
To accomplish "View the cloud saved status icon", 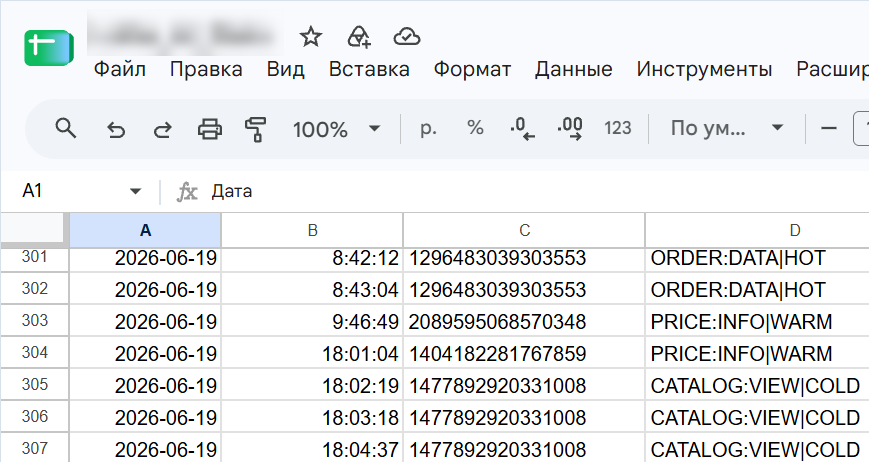I will tap(407, 37).
